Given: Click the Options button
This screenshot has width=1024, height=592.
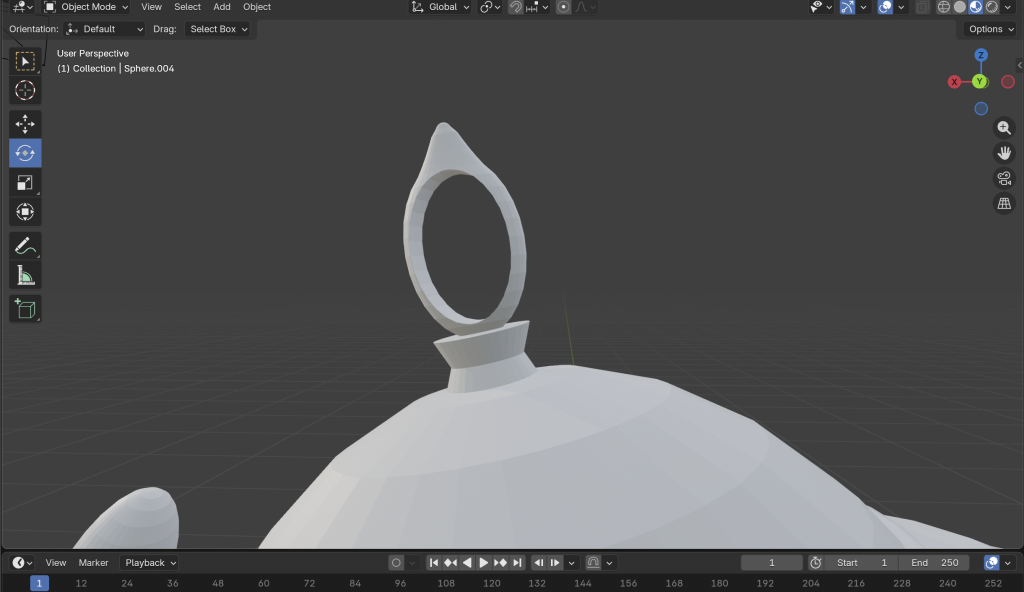Looking at the screenshot, I should click(990, 29).
